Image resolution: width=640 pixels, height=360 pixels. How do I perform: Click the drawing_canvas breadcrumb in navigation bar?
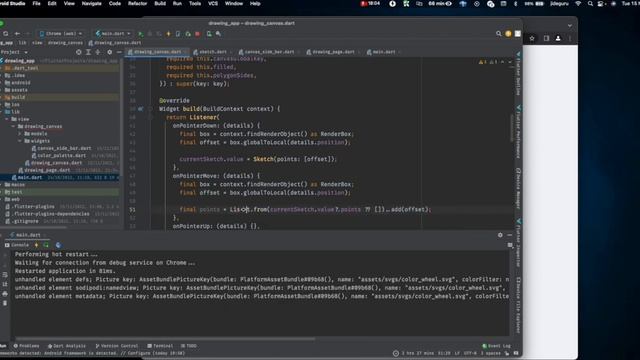(65, 43)
